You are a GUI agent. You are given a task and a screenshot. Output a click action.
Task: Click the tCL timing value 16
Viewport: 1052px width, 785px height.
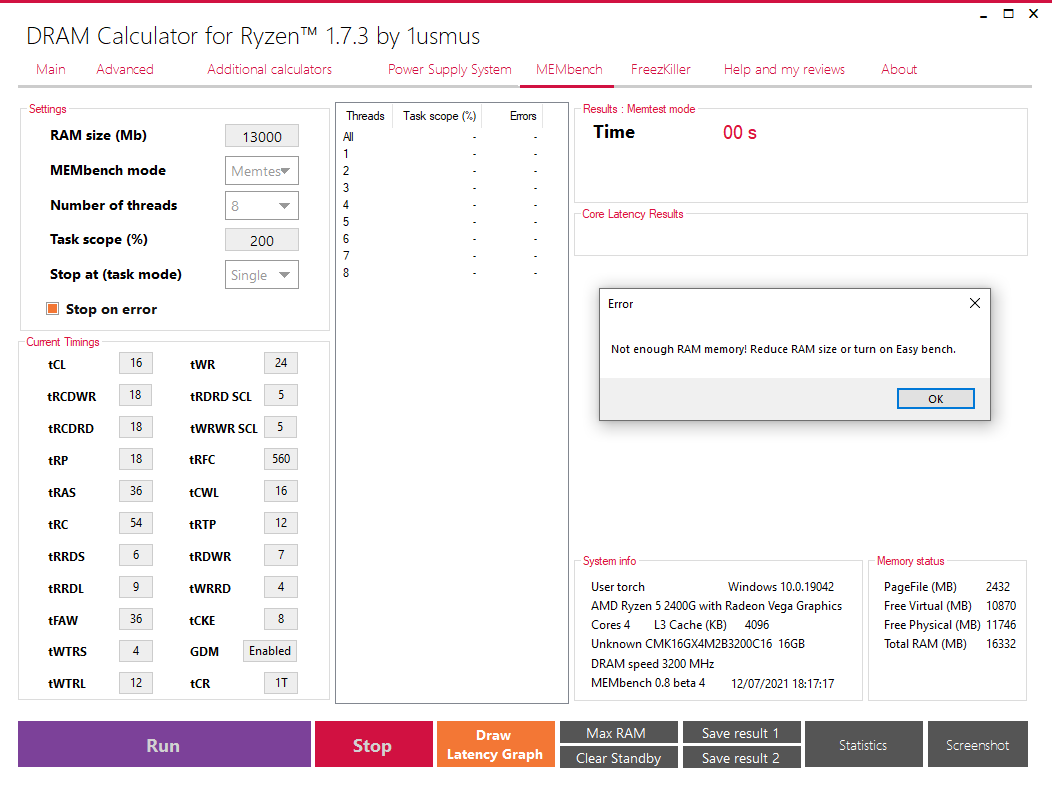(136, 363)
